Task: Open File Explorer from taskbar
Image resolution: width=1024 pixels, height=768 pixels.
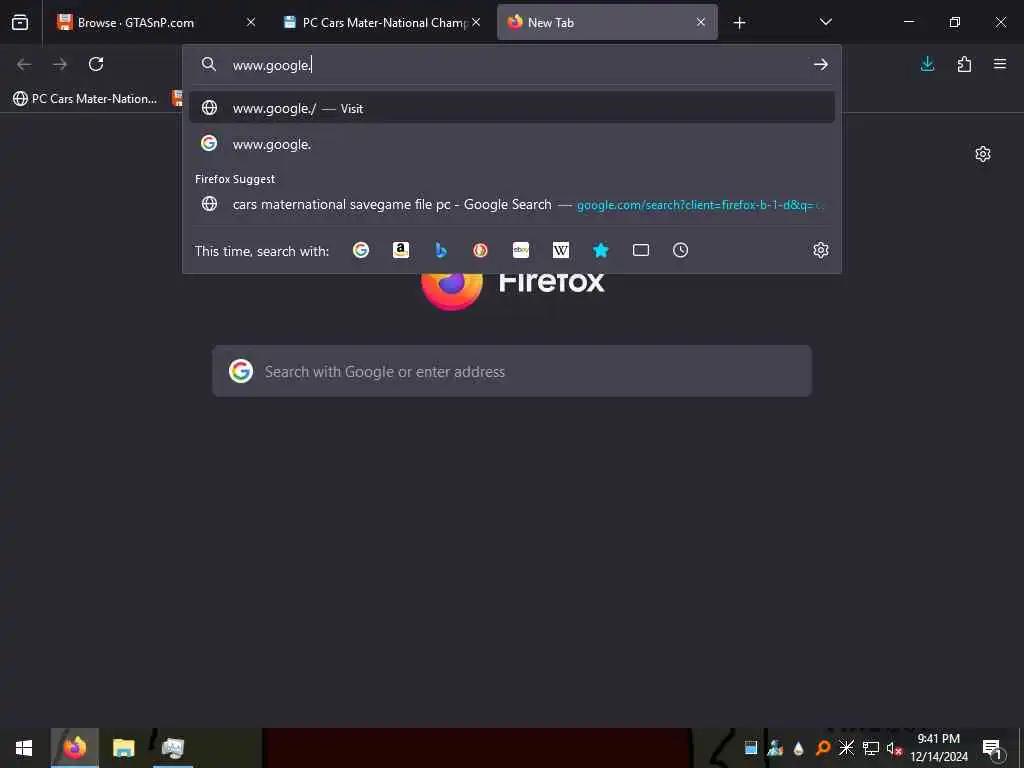Action: pyautogui.click(x=123, y=748)
